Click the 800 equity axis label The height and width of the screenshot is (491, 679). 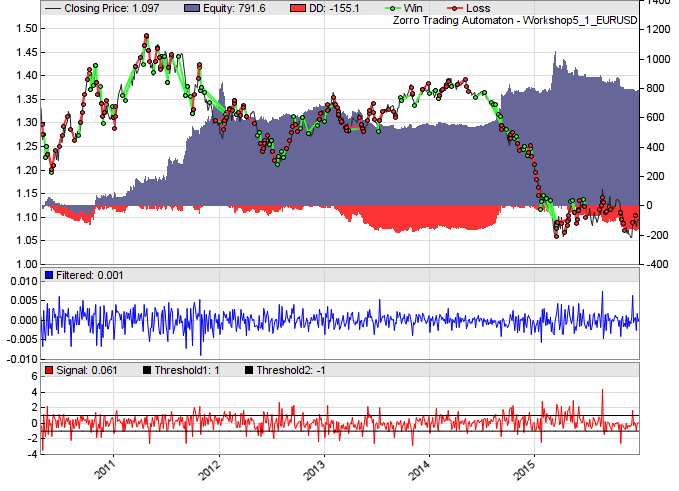[655, 88]
